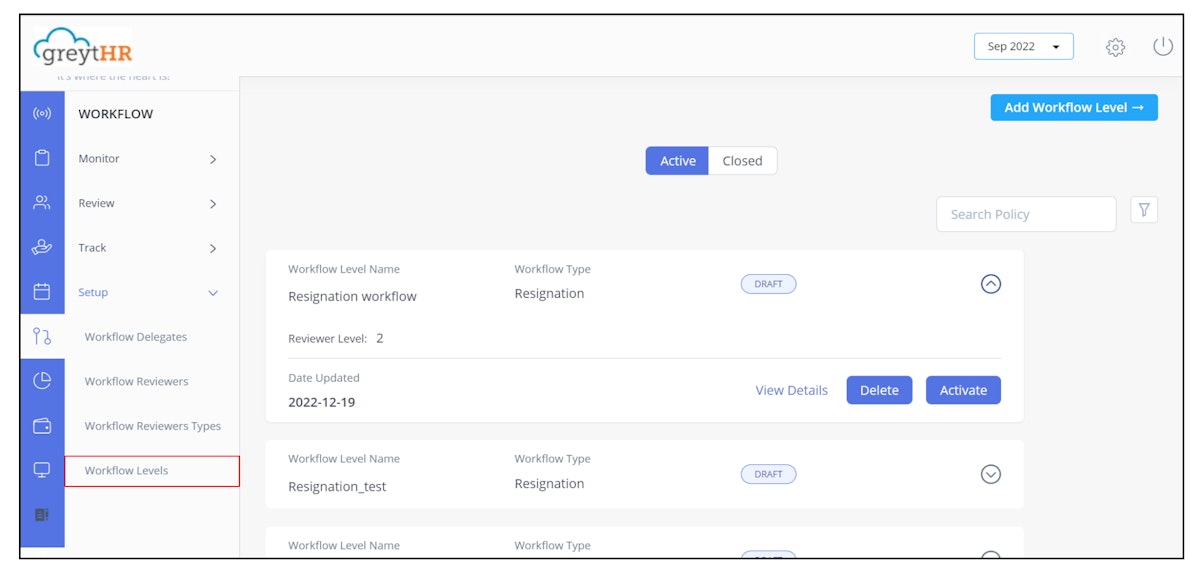Click the Add Workflow Level button

1073,107
